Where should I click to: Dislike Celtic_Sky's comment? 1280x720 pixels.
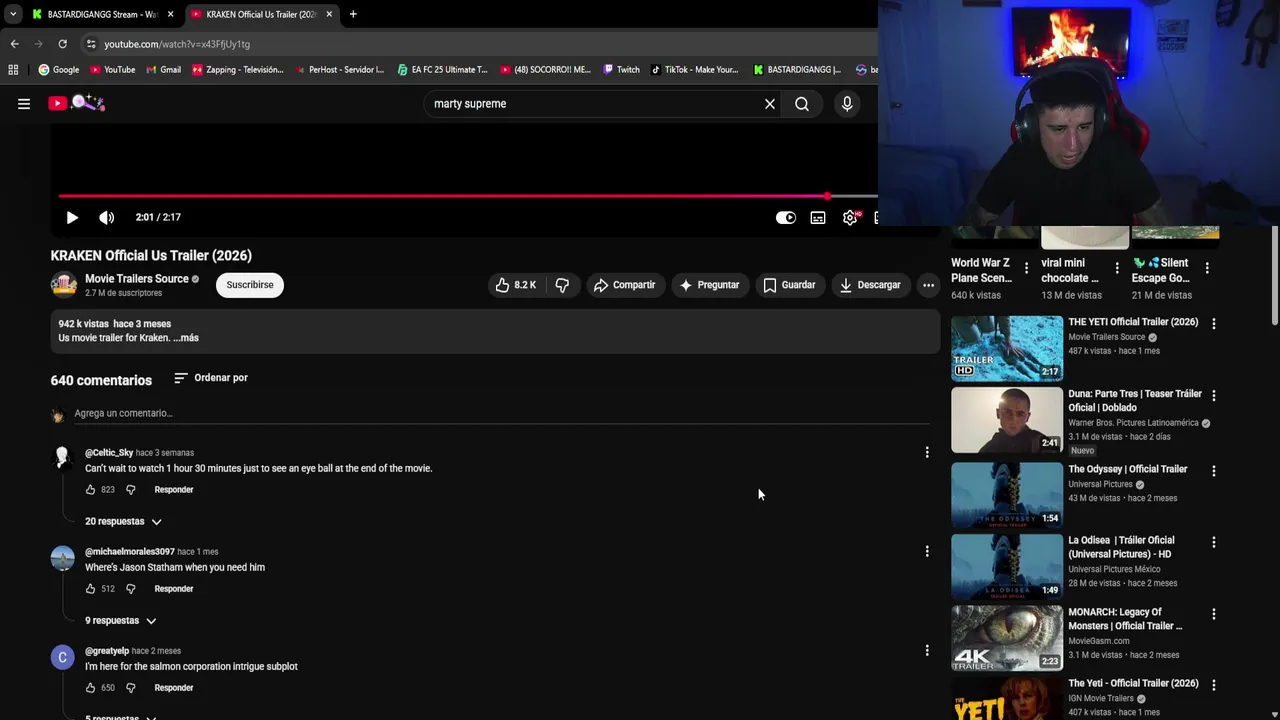(x=130, y=490)
